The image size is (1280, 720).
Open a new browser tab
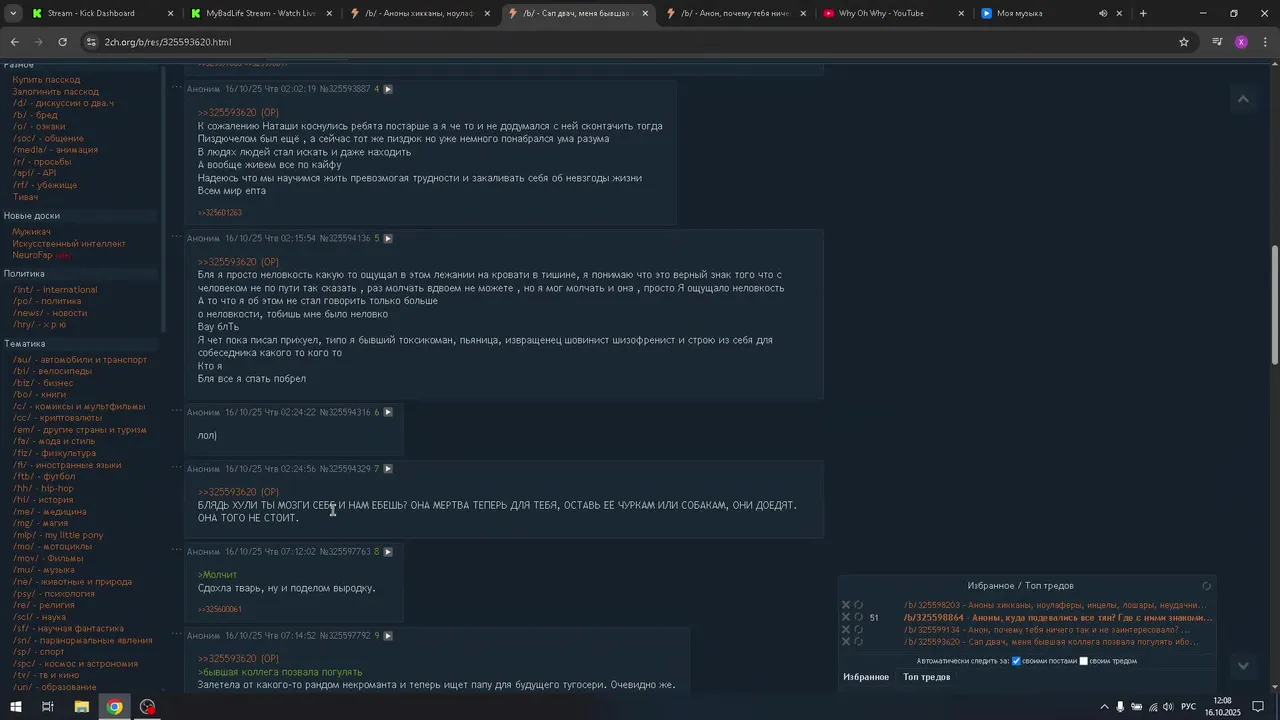(1143, 13)
